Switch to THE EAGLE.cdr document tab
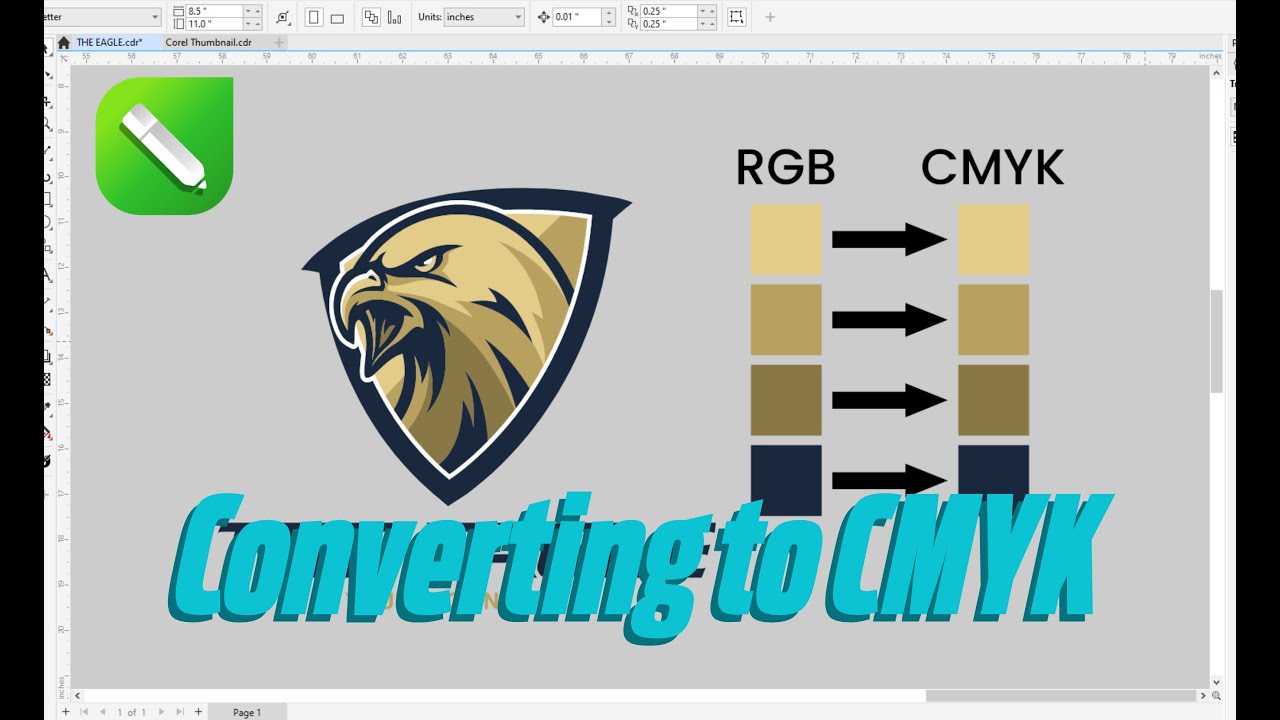This screenshot has height=720, width=1280. tap(109, 43)
